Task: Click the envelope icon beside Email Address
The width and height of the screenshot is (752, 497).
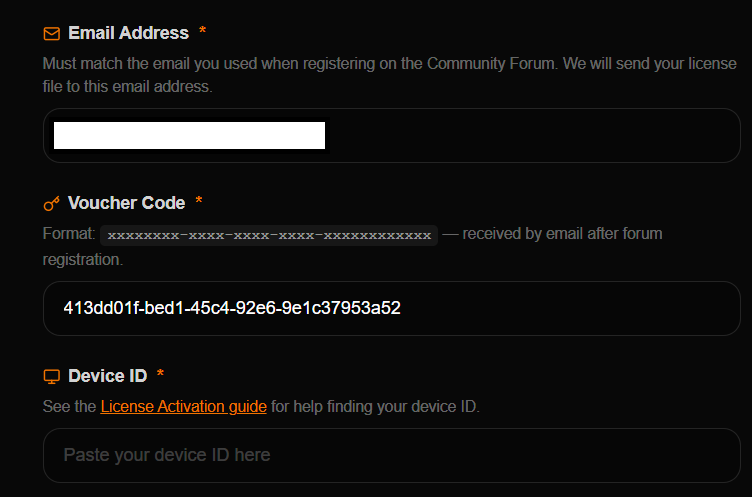Action: (x=52, y=34)
